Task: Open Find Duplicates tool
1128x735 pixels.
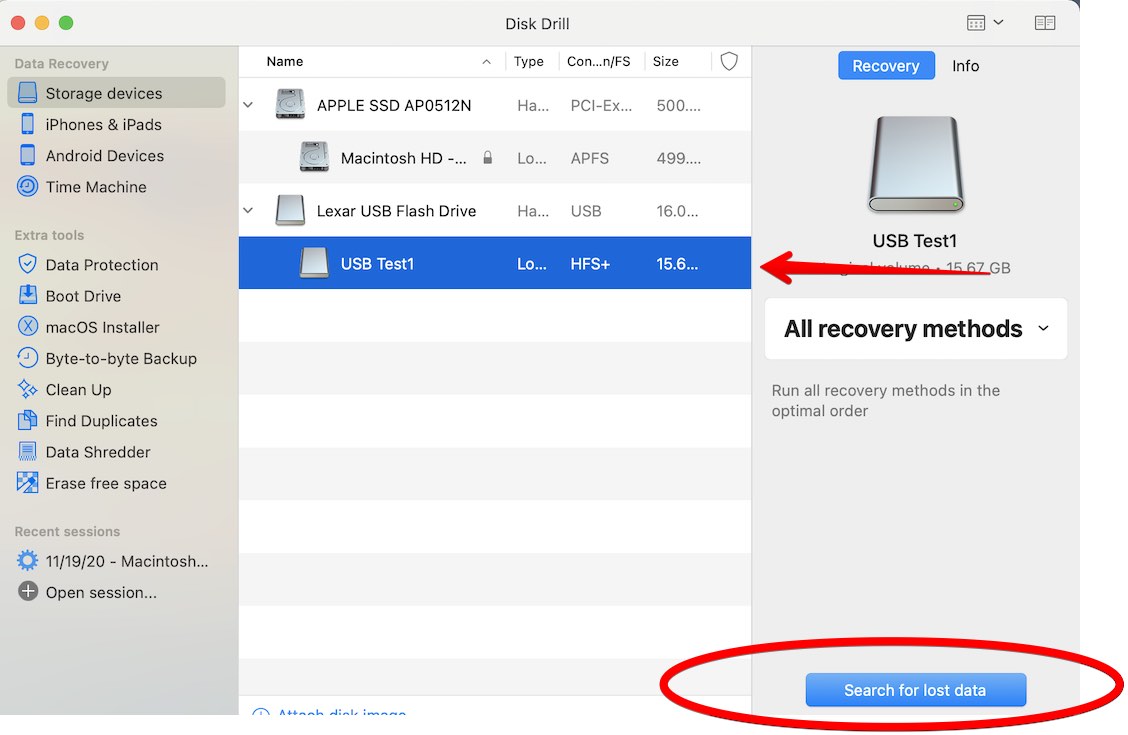Action: coord(101,421)
